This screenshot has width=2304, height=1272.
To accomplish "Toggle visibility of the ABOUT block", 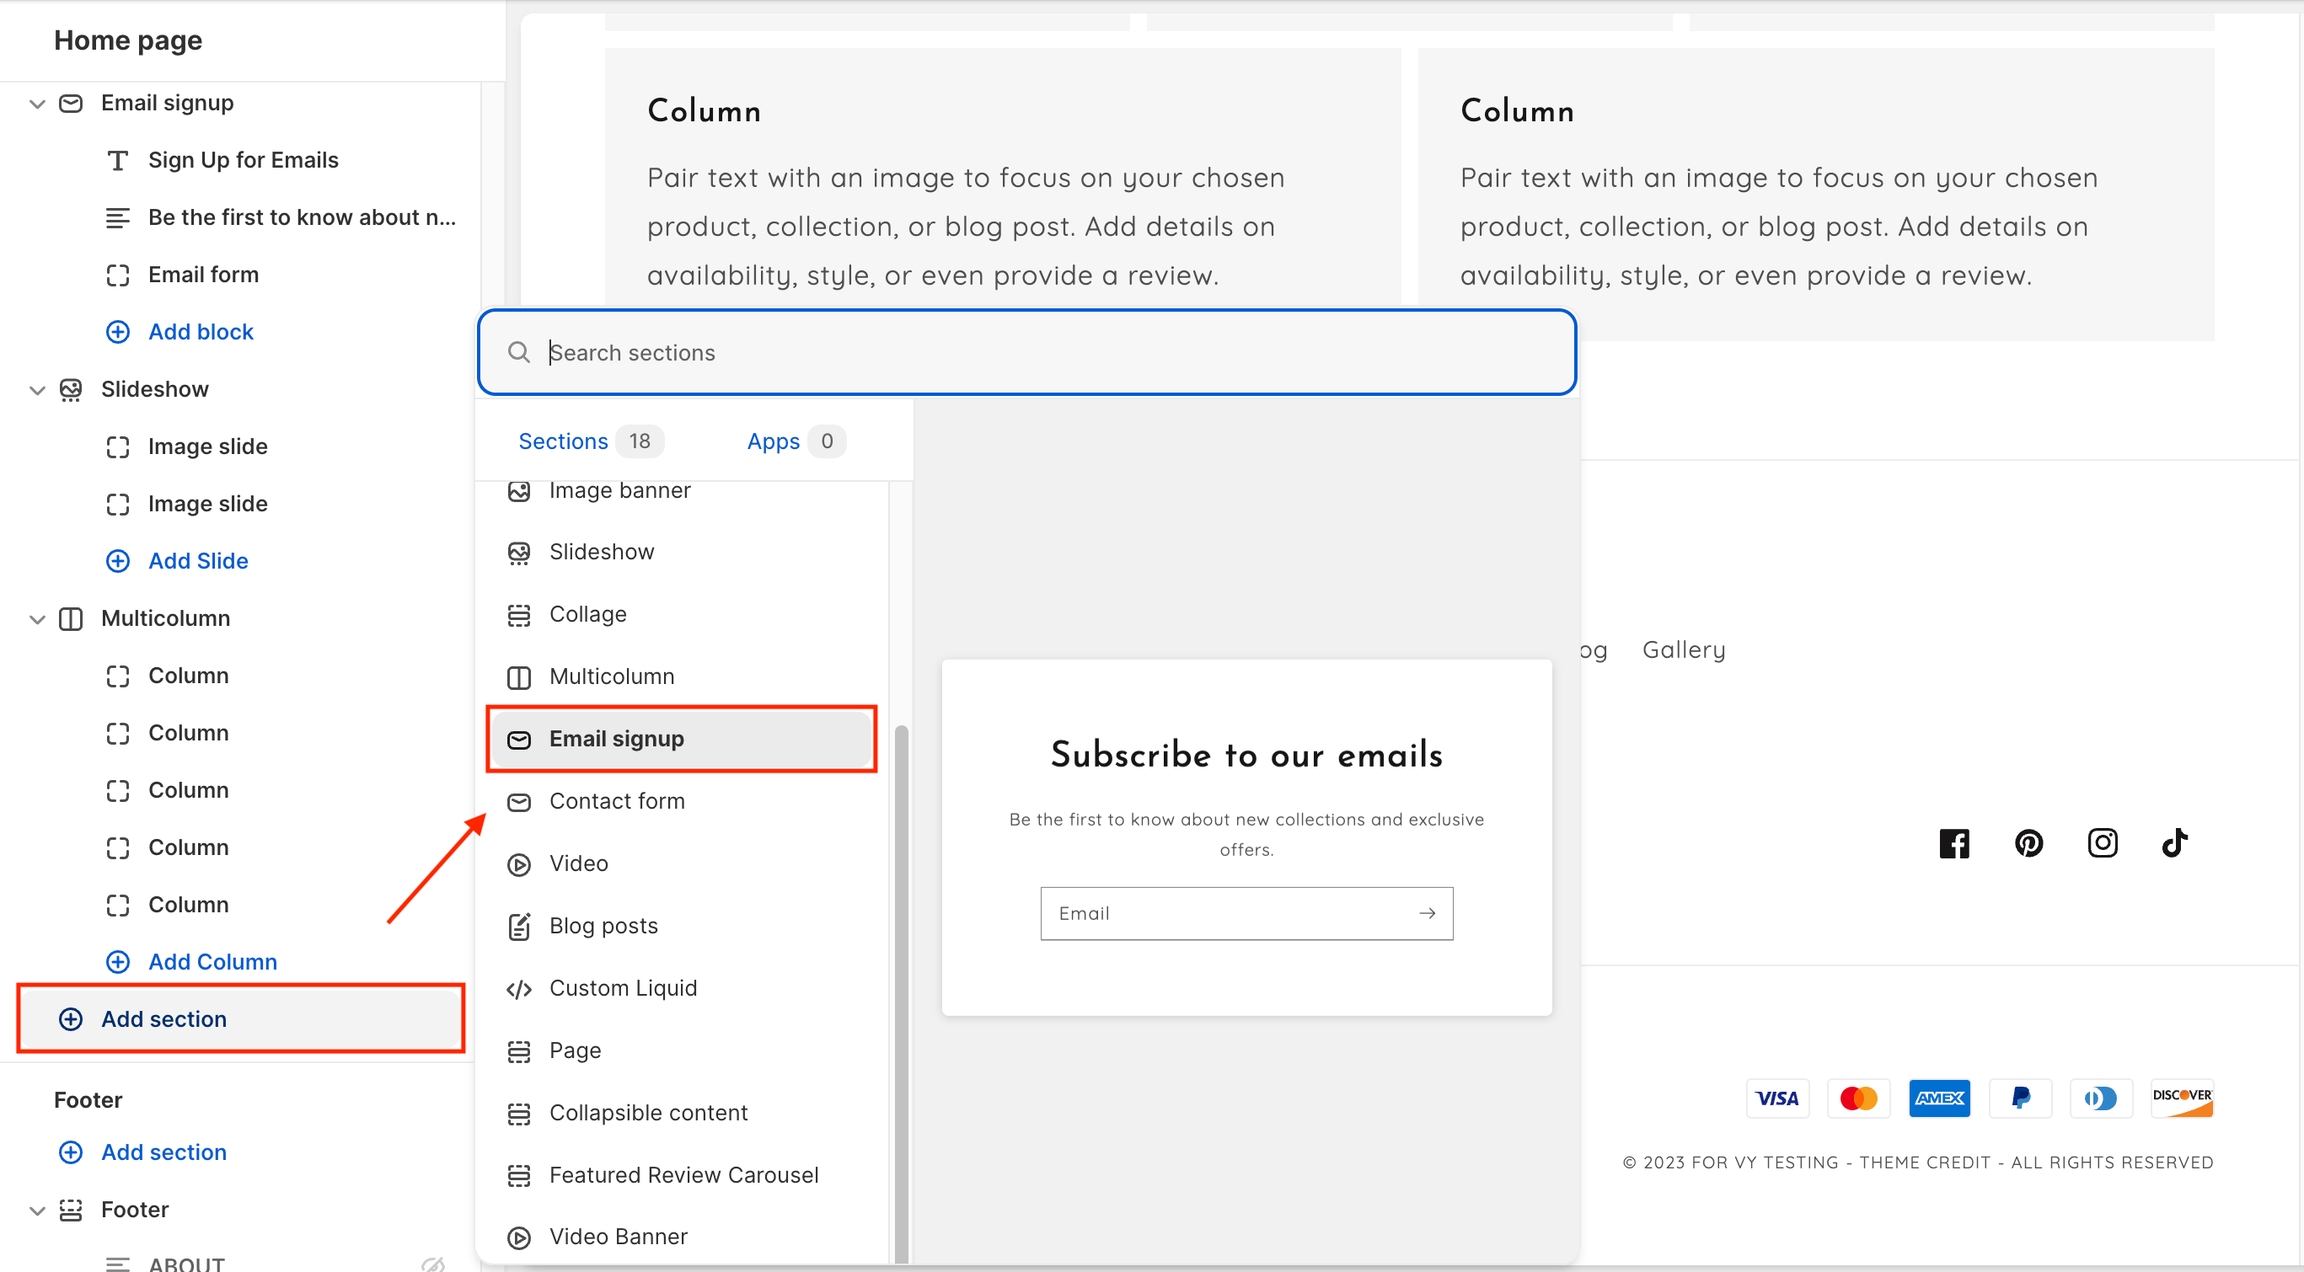I will click(432, 1264).
